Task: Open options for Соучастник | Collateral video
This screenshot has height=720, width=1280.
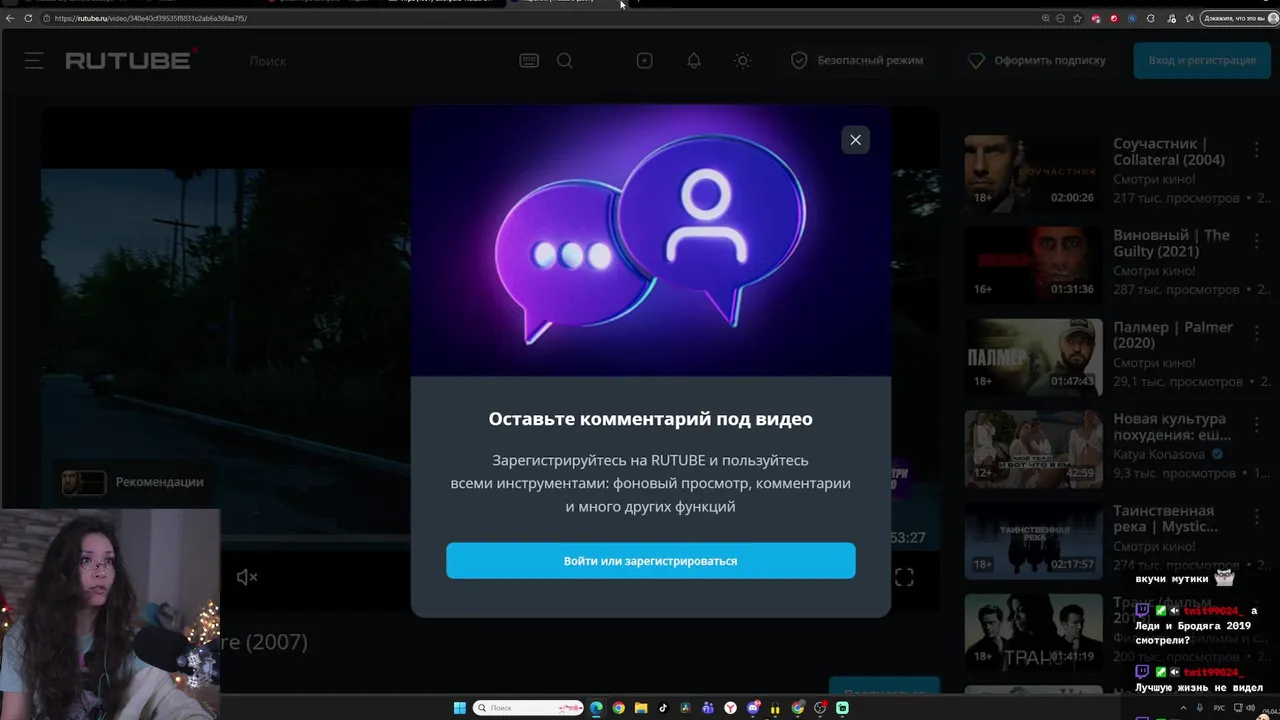Action: 1257,151
